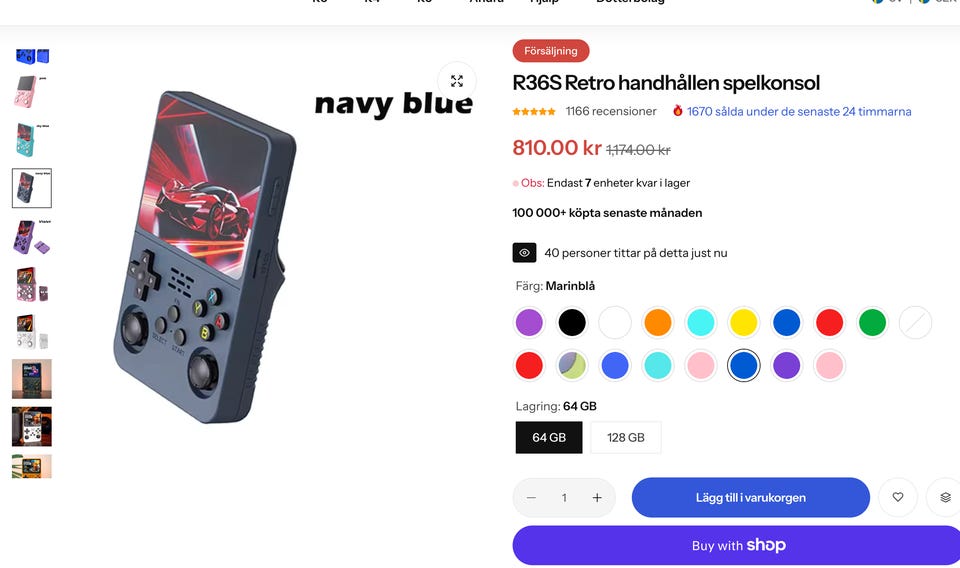
Task: Open the 1166 recensioner reviews link
Action: (x=610, y=111)
